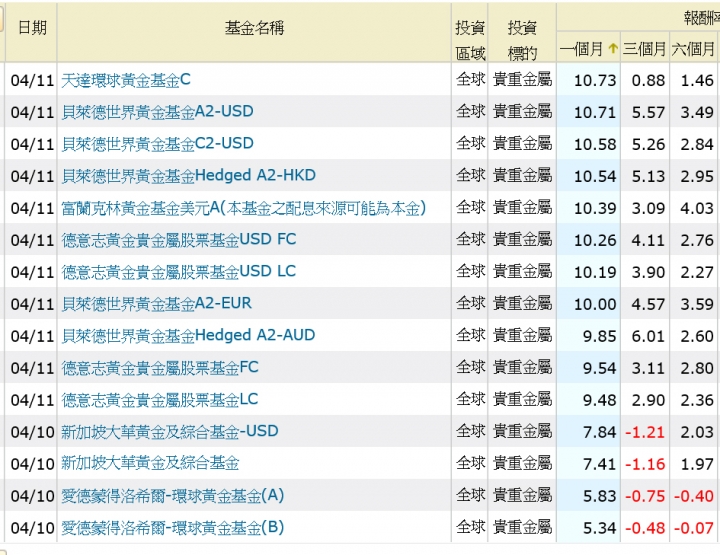Screen dimensions: 720x555
Task: Open 天達環球黃金基金C fund link
Action: click(126, 80)
